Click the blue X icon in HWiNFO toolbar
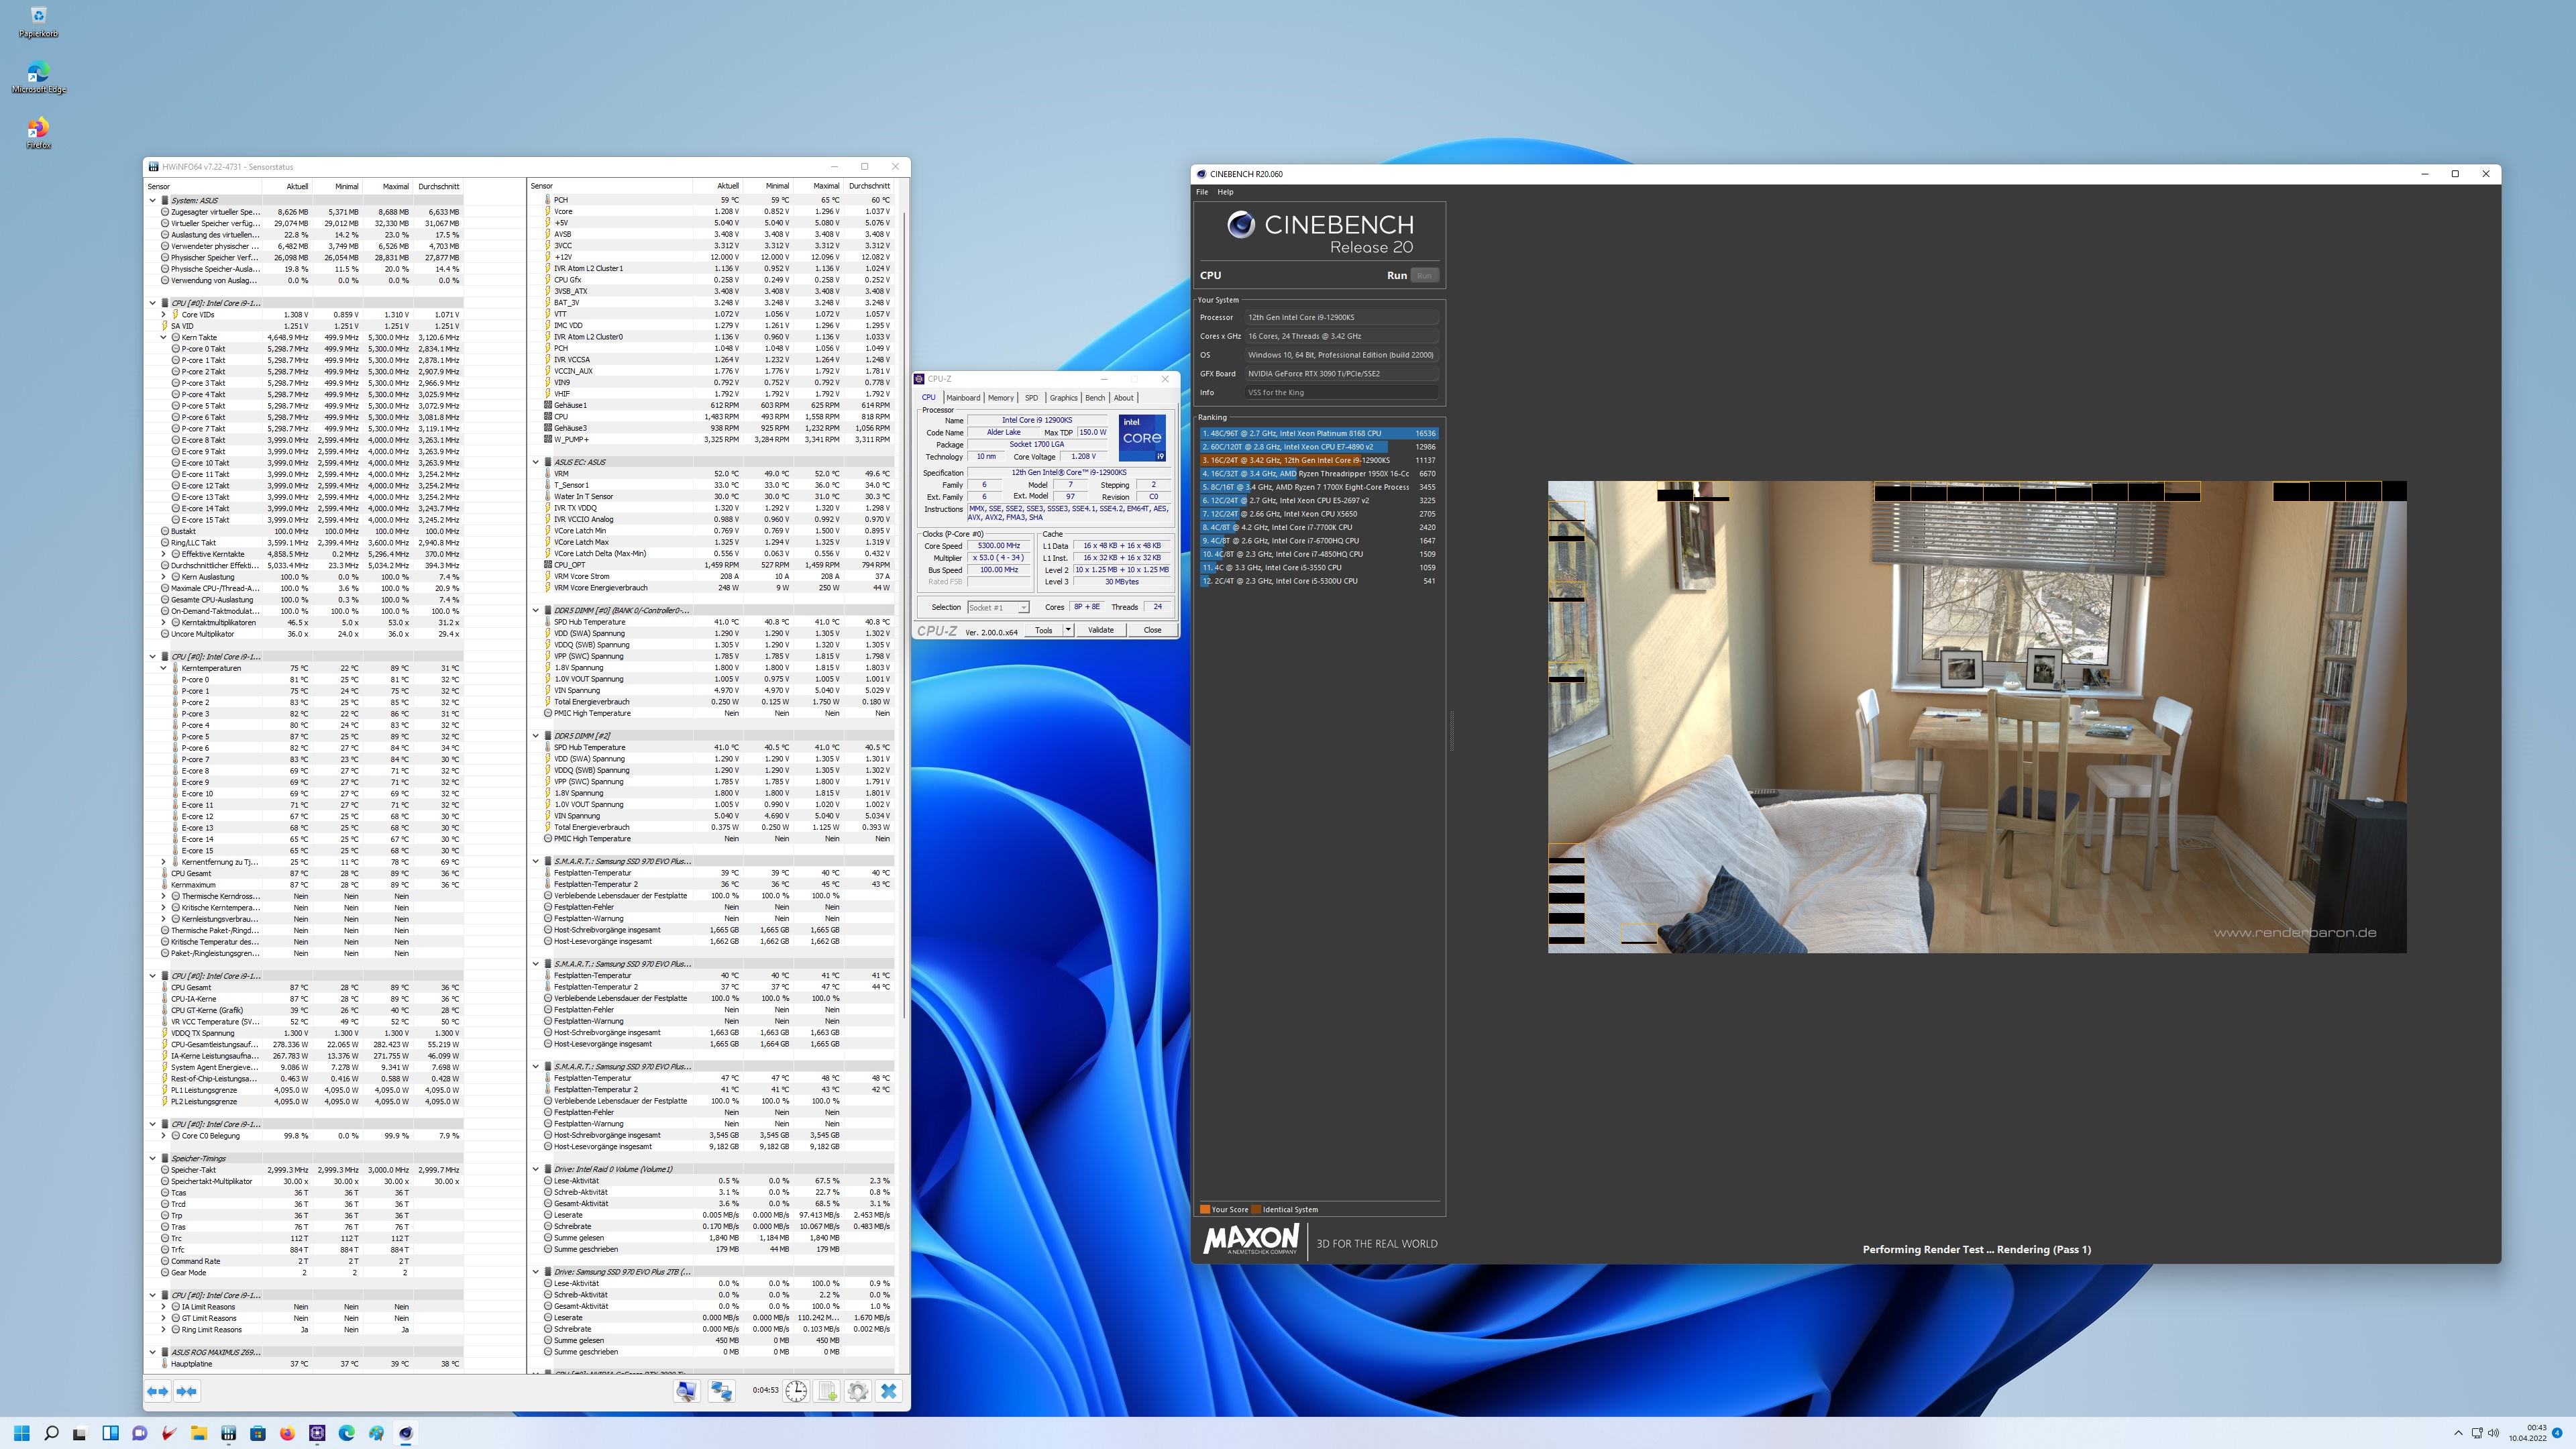This screenshot has height=1449, width=2576. click(888, 1391)
